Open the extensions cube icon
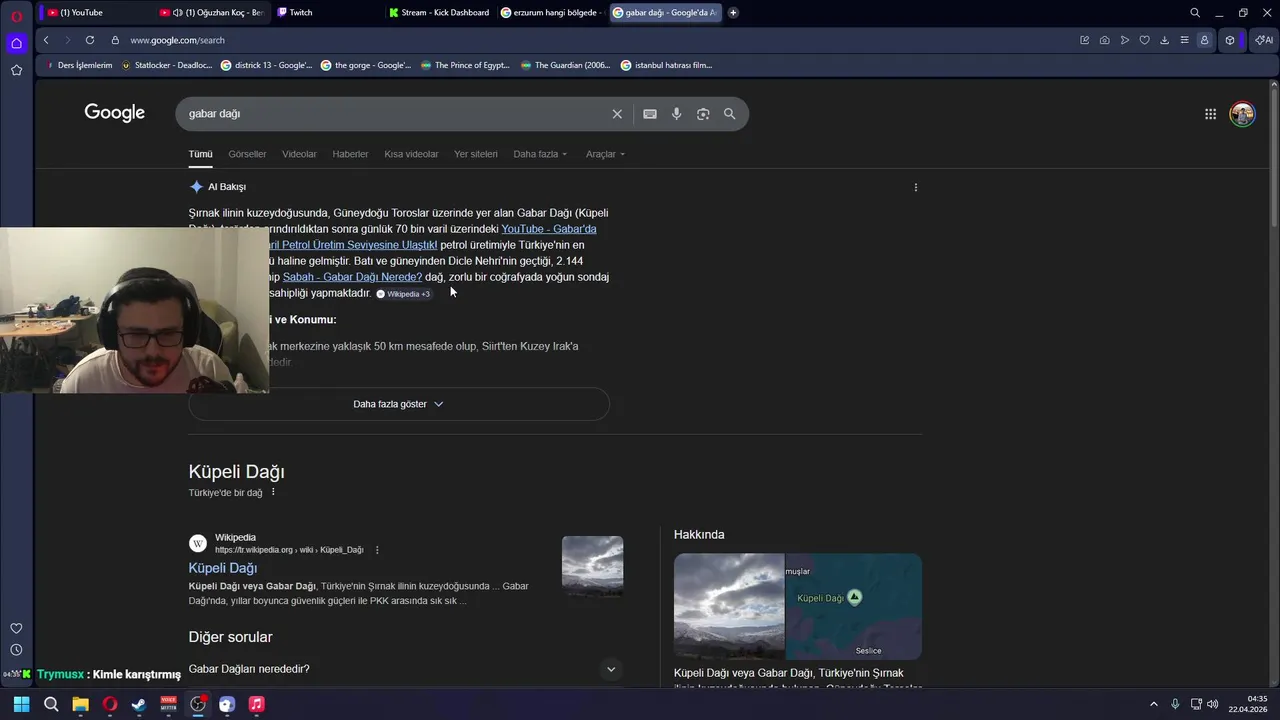The image size is (1280, 720). [1230, 40]
